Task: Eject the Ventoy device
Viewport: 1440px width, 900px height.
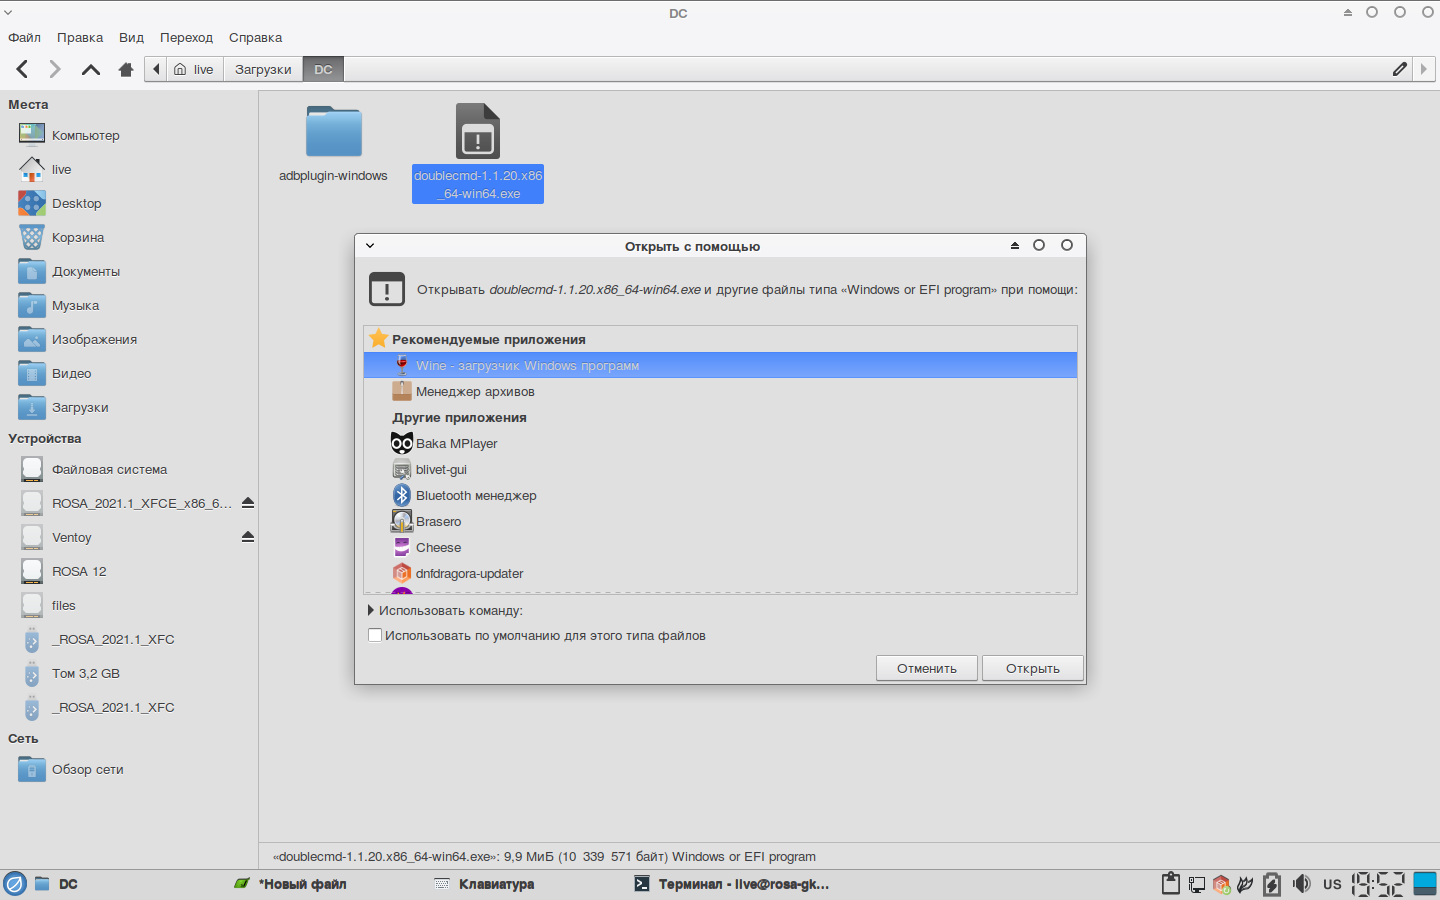Action: point(248,537)
